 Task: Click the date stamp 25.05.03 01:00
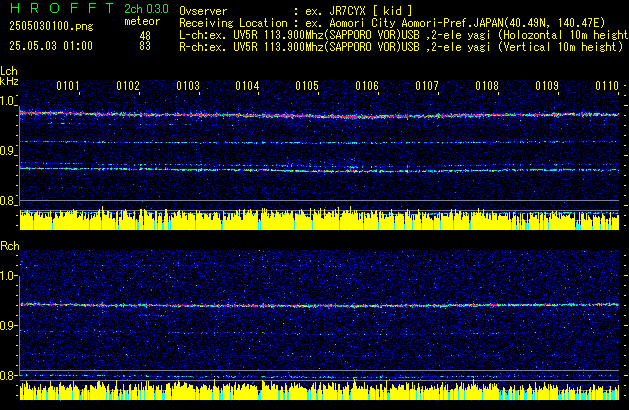[x=51, y=46]
